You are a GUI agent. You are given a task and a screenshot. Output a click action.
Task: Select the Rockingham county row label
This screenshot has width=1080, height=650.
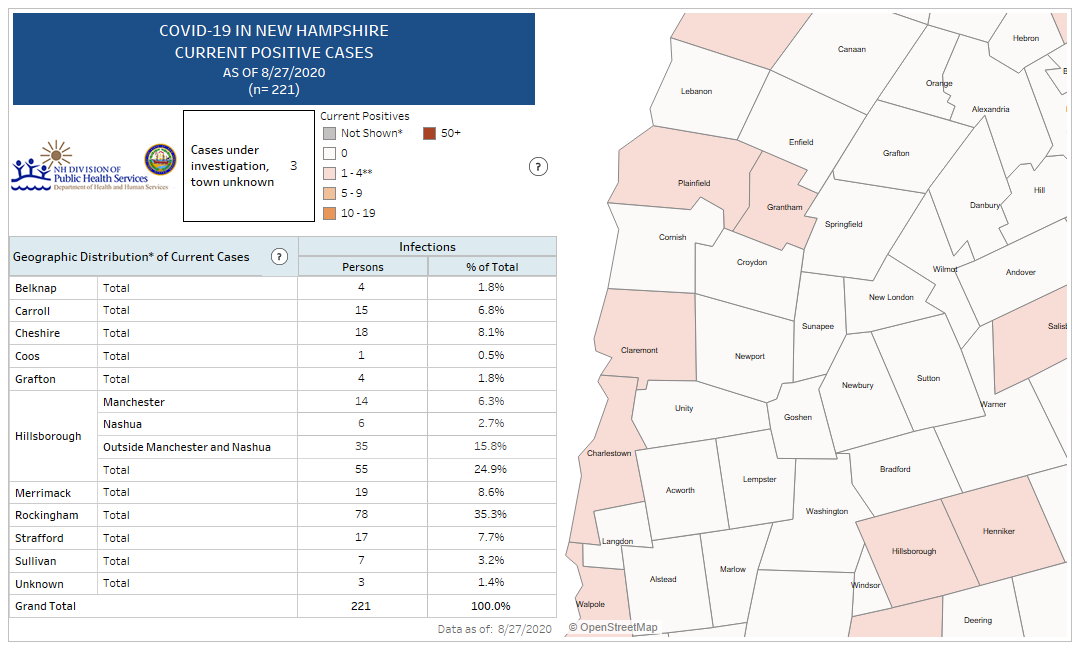pyautogui.click(x=38, y=515)
